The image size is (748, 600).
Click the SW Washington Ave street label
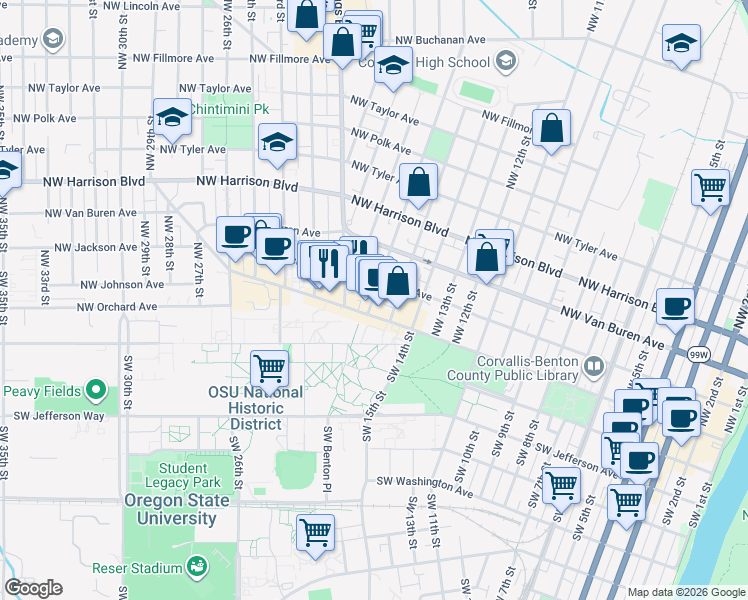click(425, 486)
